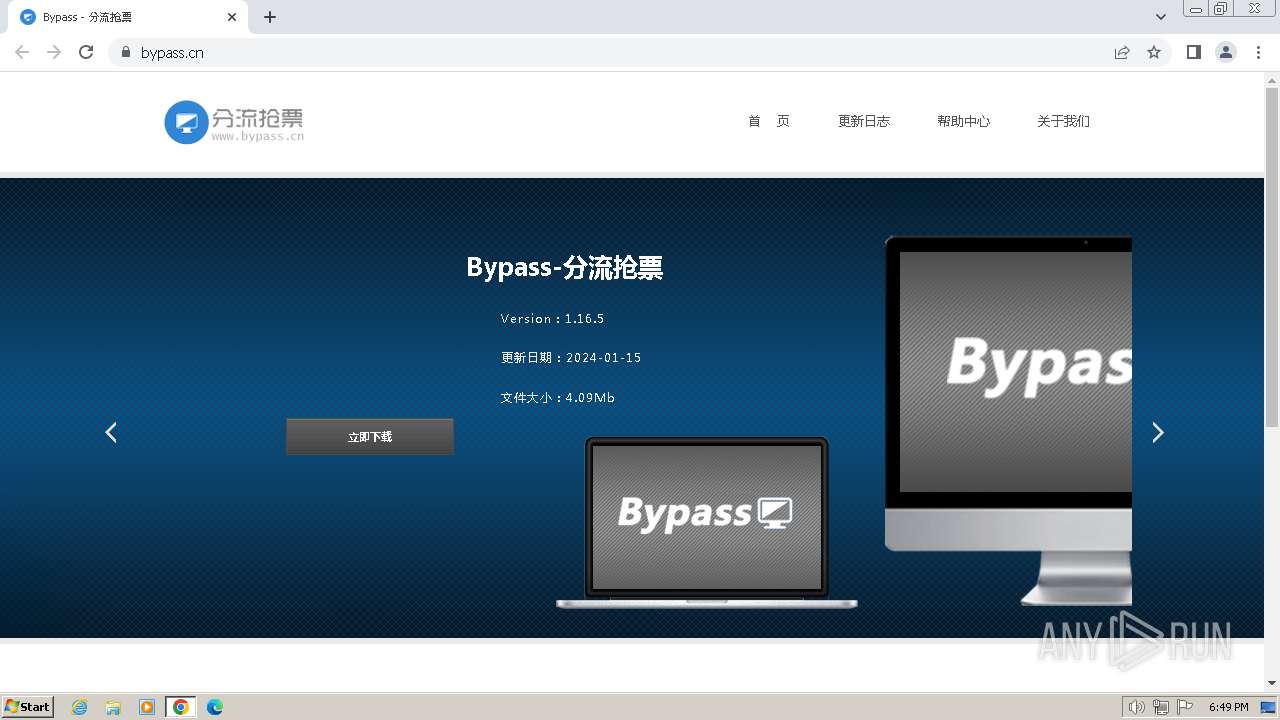This screenshot has width=1280, height=720.
Task: Select the Bypass - 分流抢票 tab
Action: pyautogui.click(x=127, y=17)
